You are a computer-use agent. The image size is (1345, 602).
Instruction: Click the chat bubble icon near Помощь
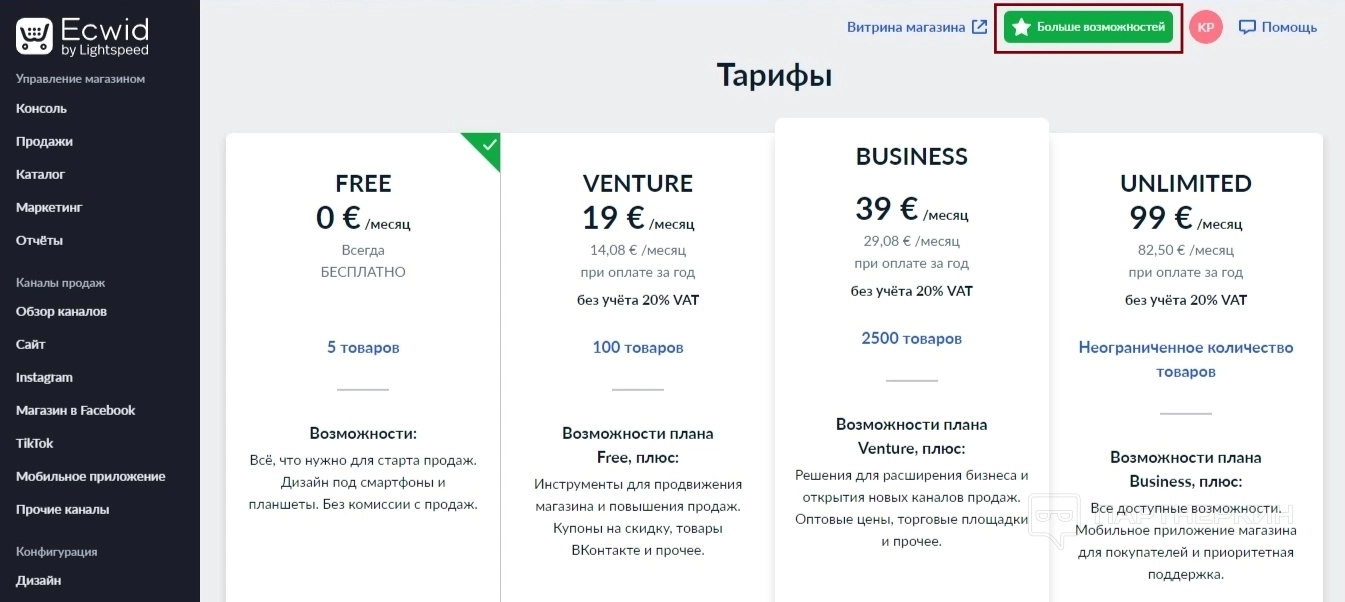click(x=1247, y=28)
